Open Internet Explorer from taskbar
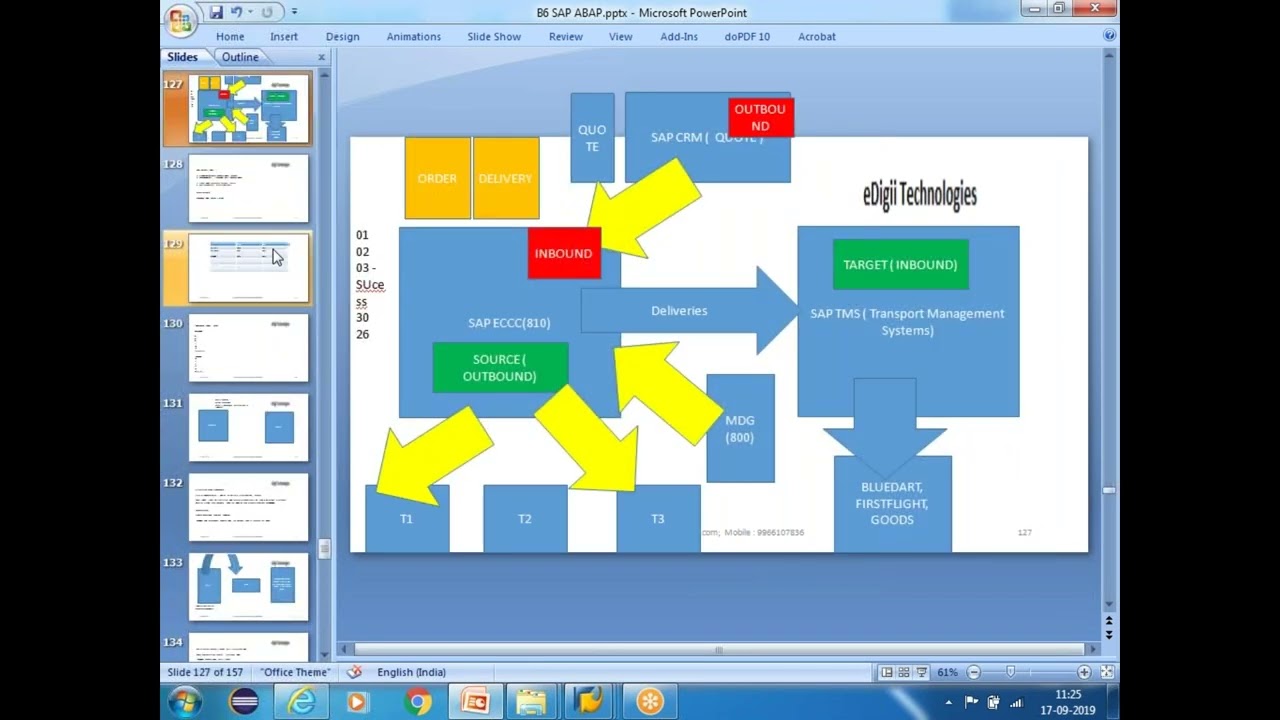Screen dimensions: 1280x720 301,702
